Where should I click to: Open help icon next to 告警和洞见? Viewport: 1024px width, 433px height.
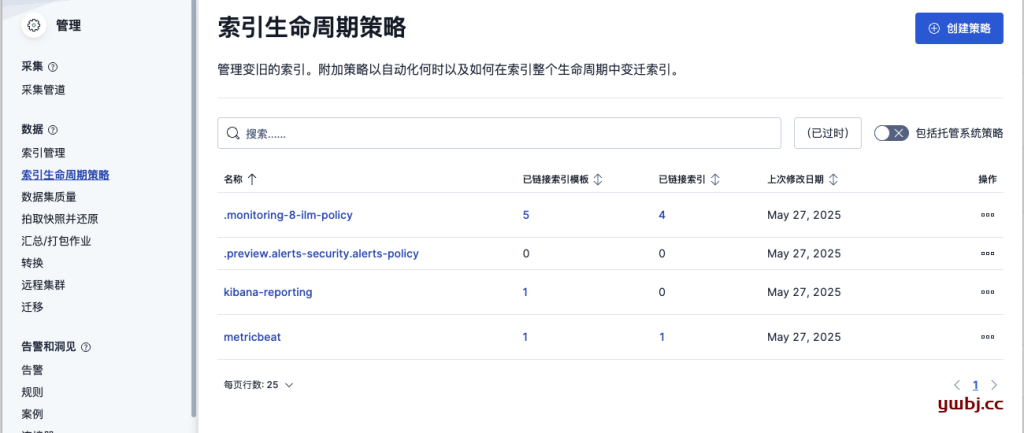(86, 347)
